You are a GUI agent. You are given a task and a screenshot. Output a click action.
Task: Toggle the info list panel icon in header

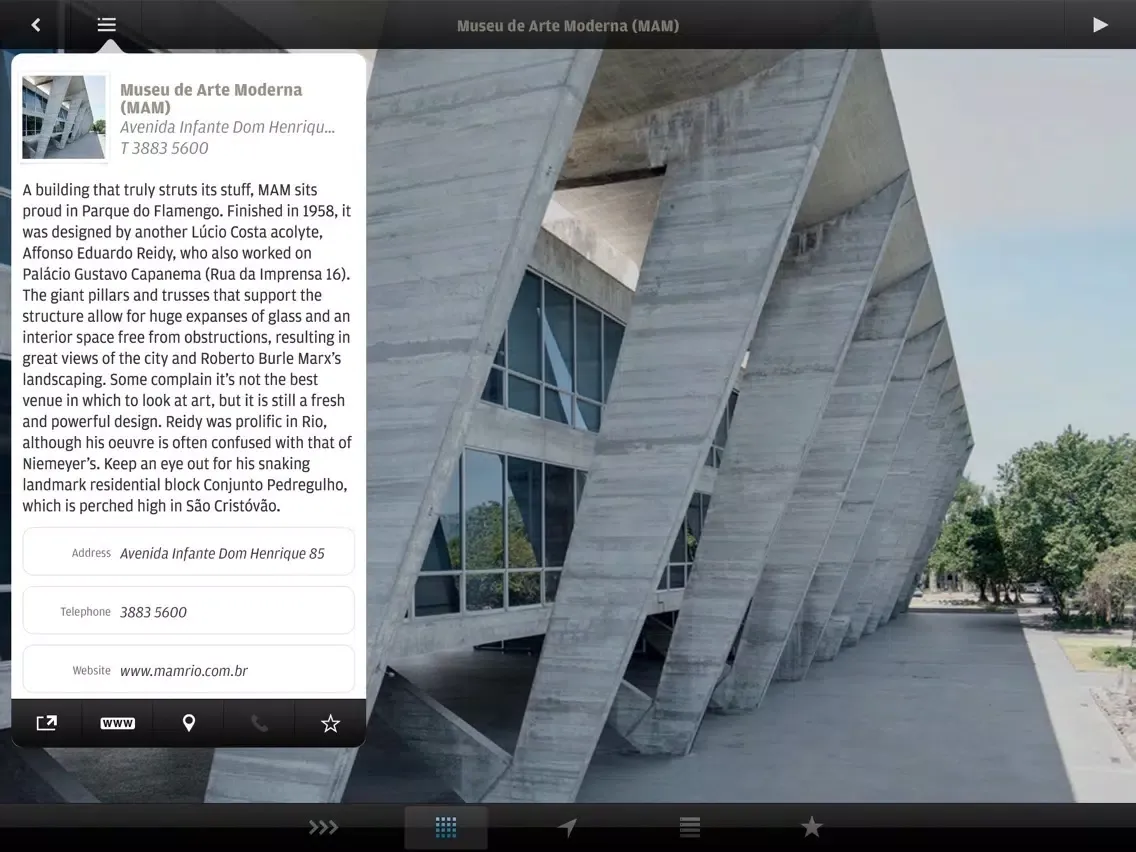106,25
